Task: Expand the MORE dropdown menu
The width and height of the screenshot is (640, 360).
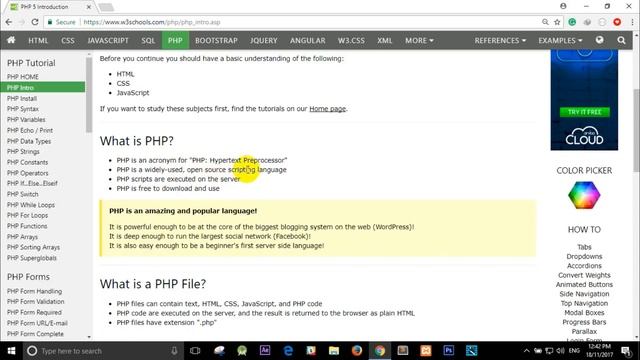Action: click(x=419, y=40)
